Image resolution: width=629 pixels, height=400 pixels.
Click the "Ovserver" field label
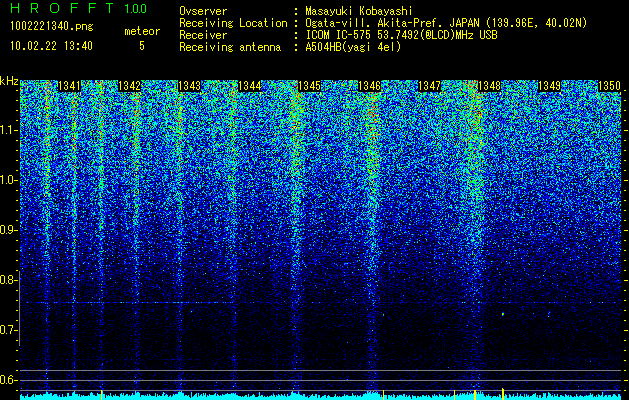[203, 11]
